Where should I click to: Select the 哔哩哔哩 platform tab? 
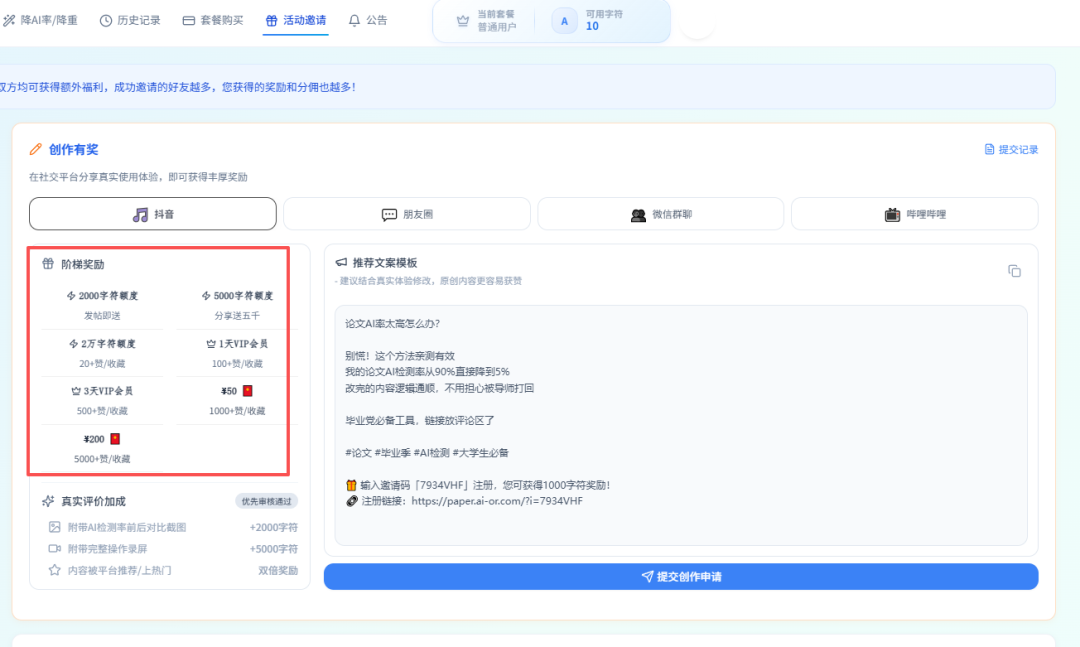[x=915, y=214]
